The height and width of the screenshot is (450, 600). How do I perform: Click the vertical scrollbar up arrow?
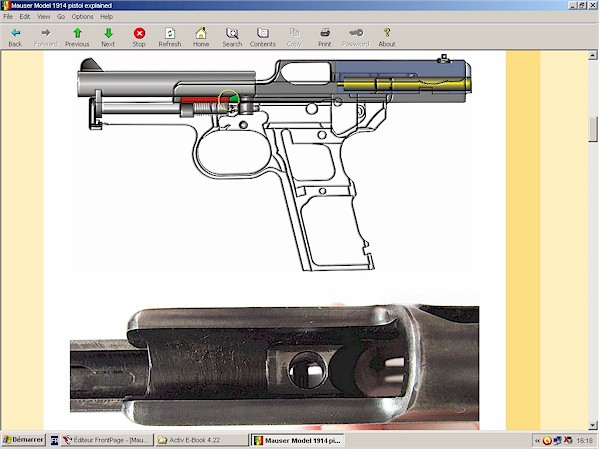tap(593, 56)
